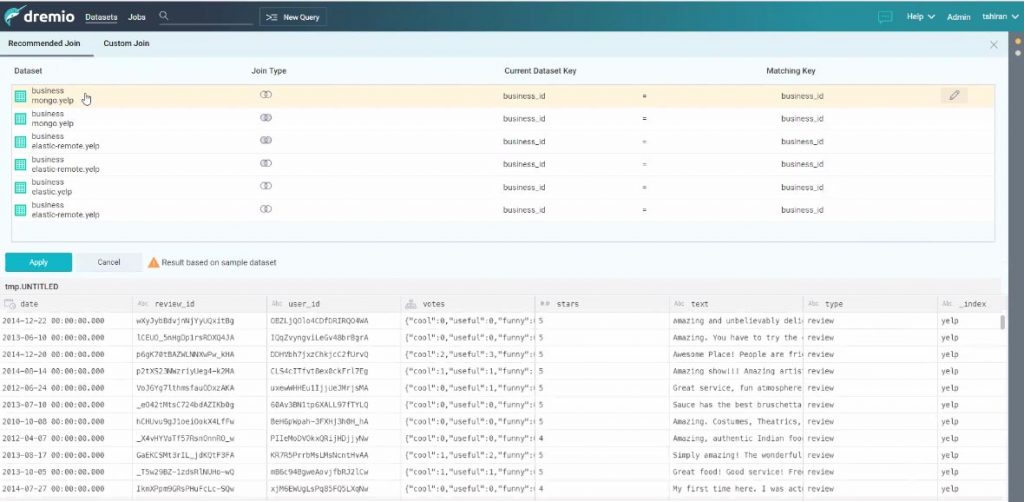Go to Datasets in top navigation

tap(100, 17)
